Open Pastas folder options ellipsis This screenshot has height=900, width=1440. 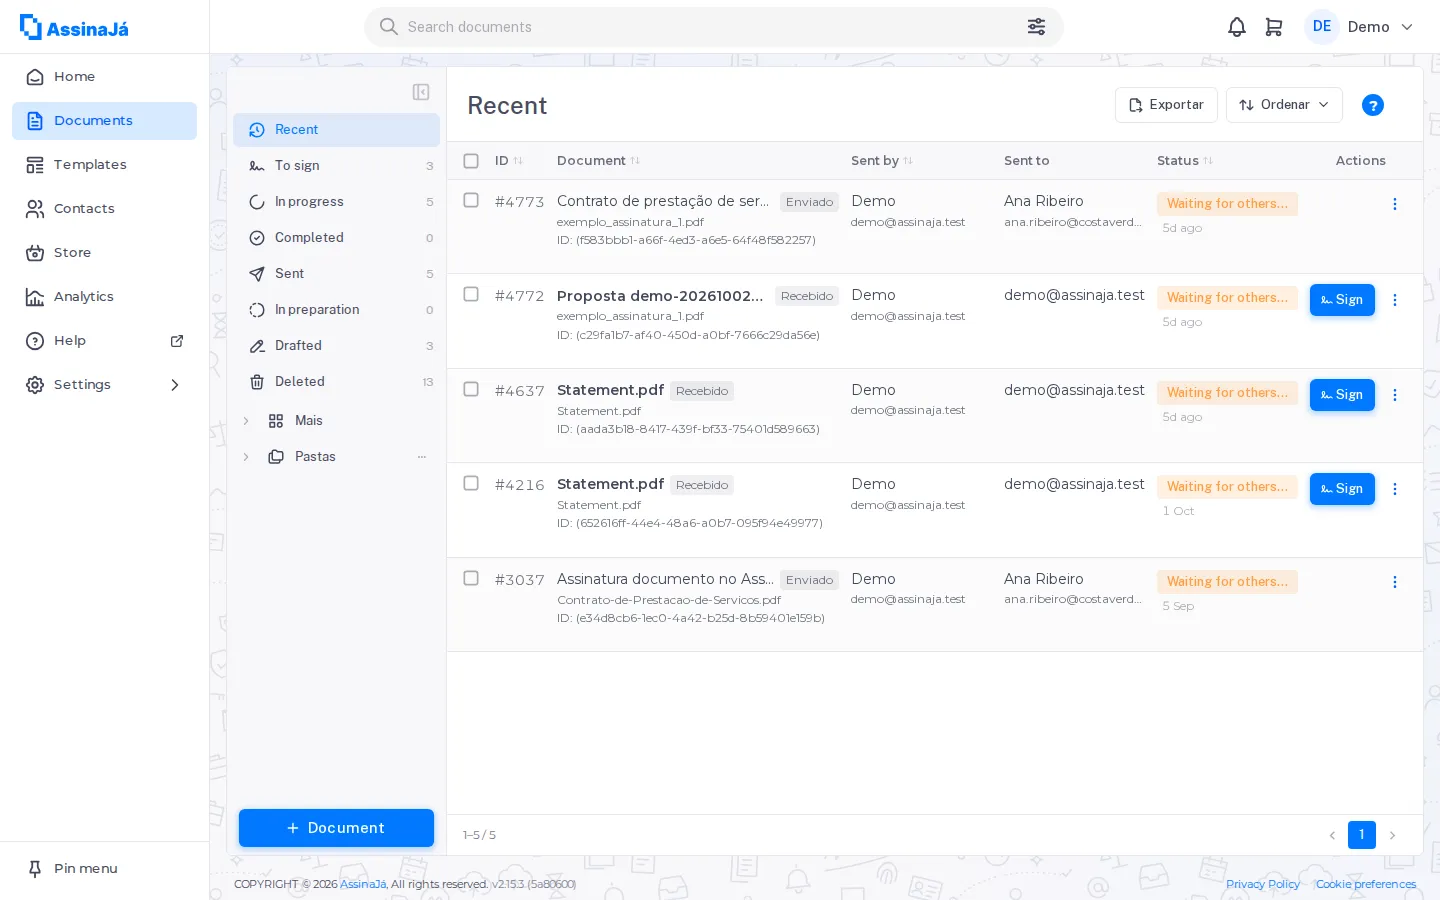[x=422, y=457]
